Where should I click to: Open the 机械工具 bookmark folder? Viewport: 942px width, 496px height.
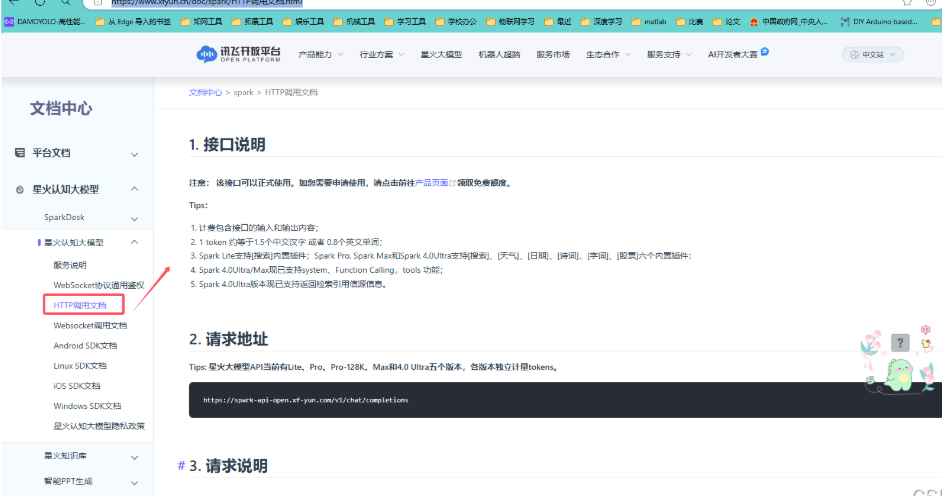coord(354,22)
